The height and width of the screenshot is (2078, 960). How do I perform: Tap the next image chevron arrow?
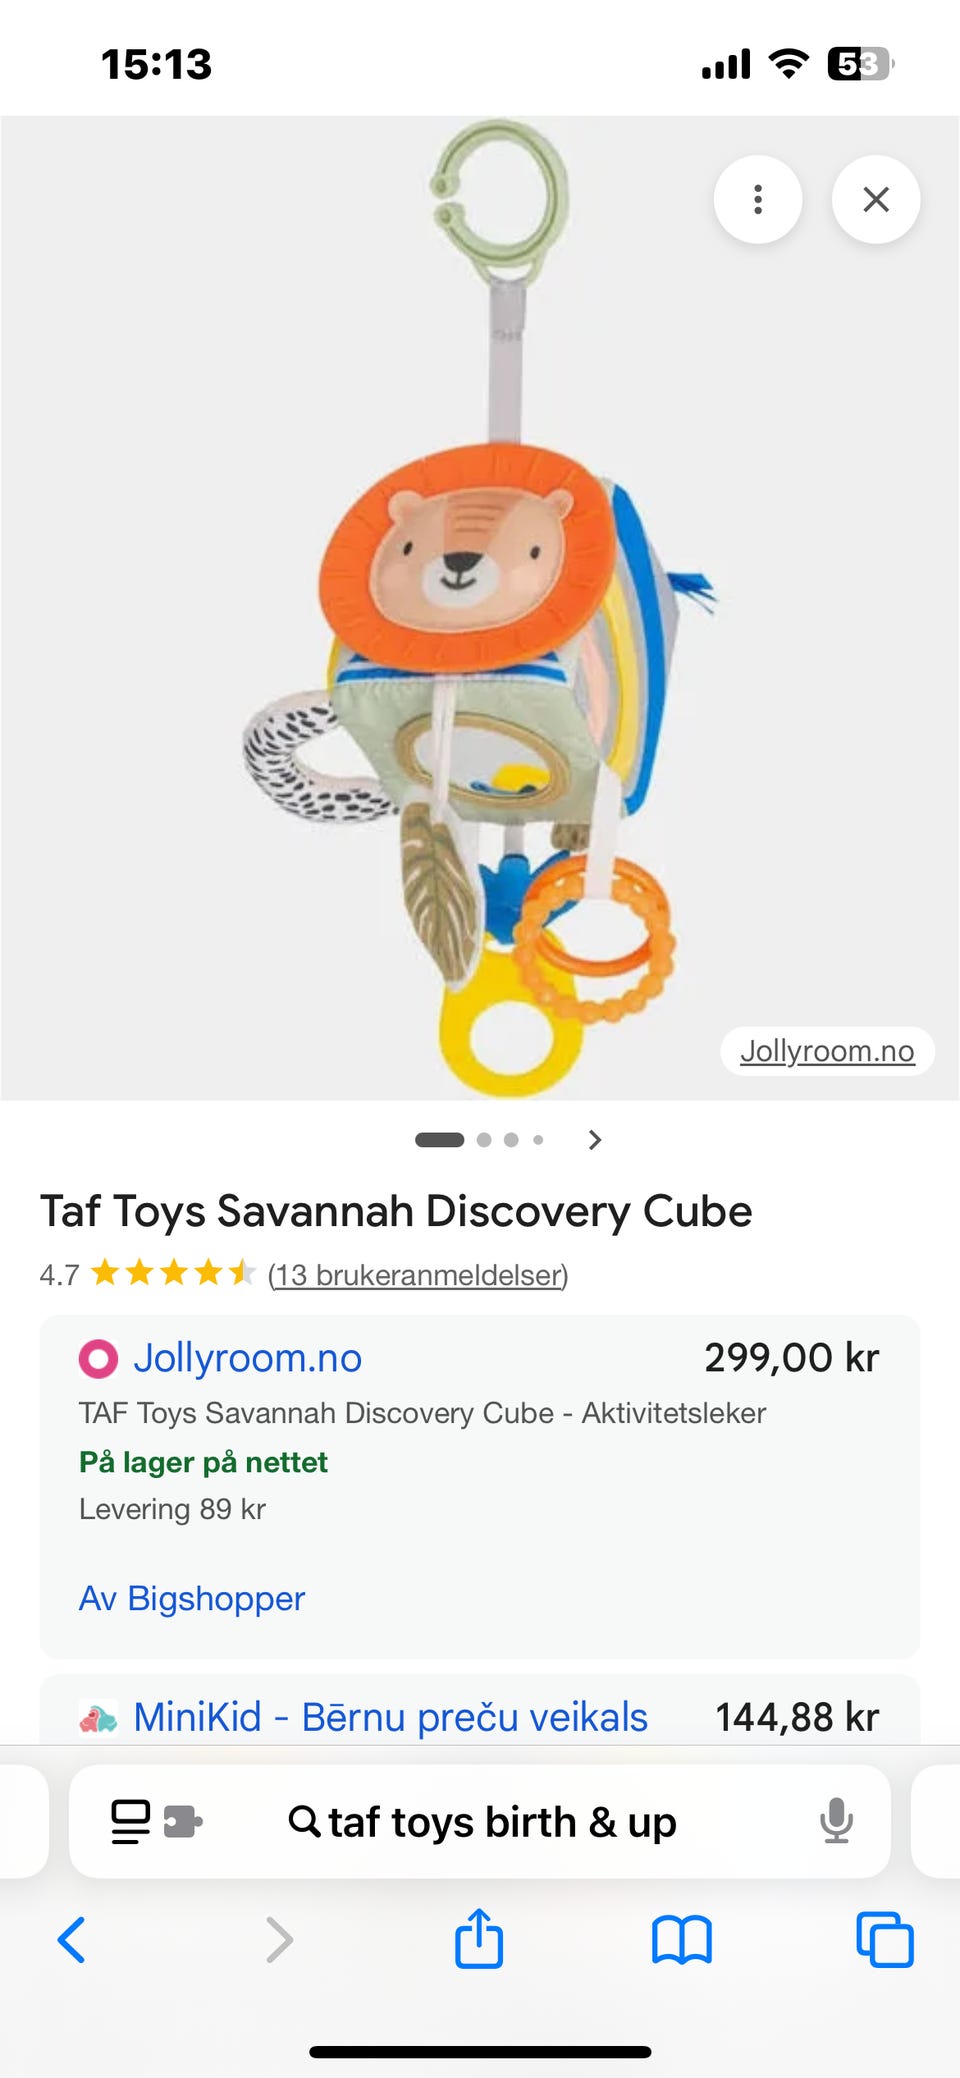tap(595, 1140)
